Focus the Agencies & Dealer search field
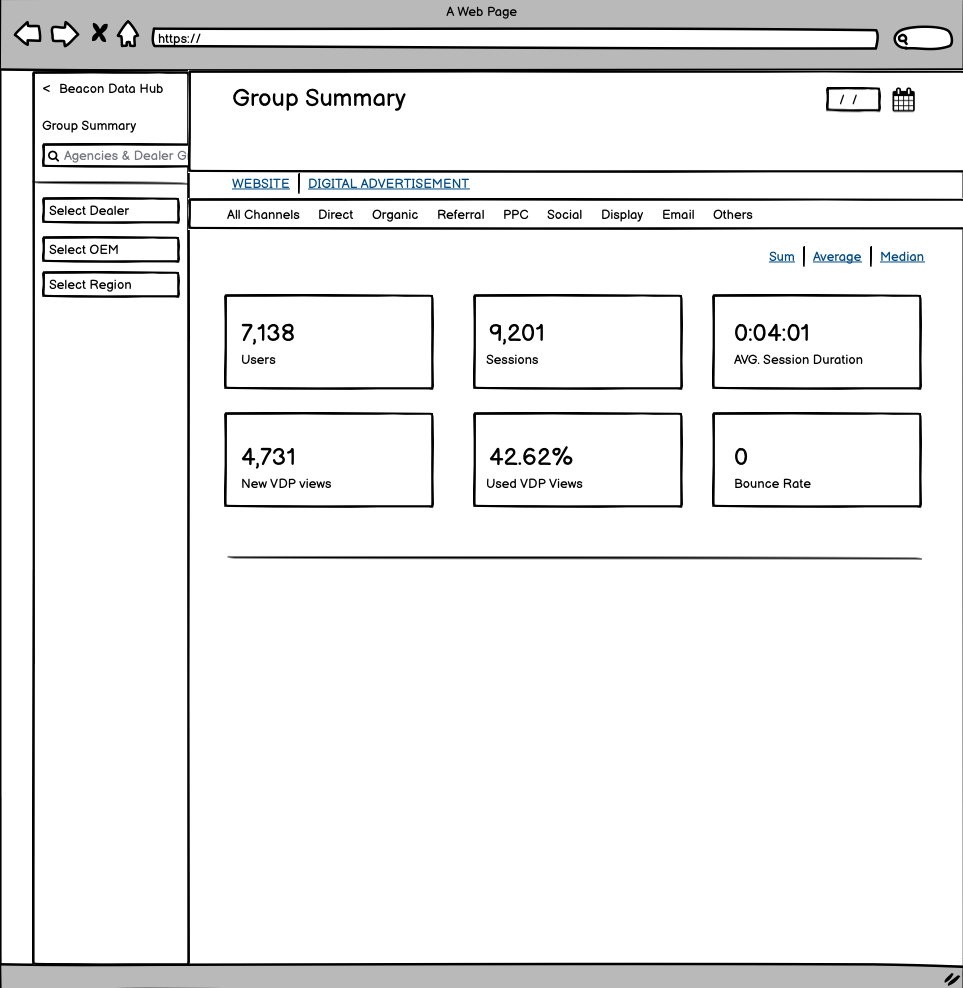Image resolution: width=963 pixels, height=988 pixels. (115, 156)
